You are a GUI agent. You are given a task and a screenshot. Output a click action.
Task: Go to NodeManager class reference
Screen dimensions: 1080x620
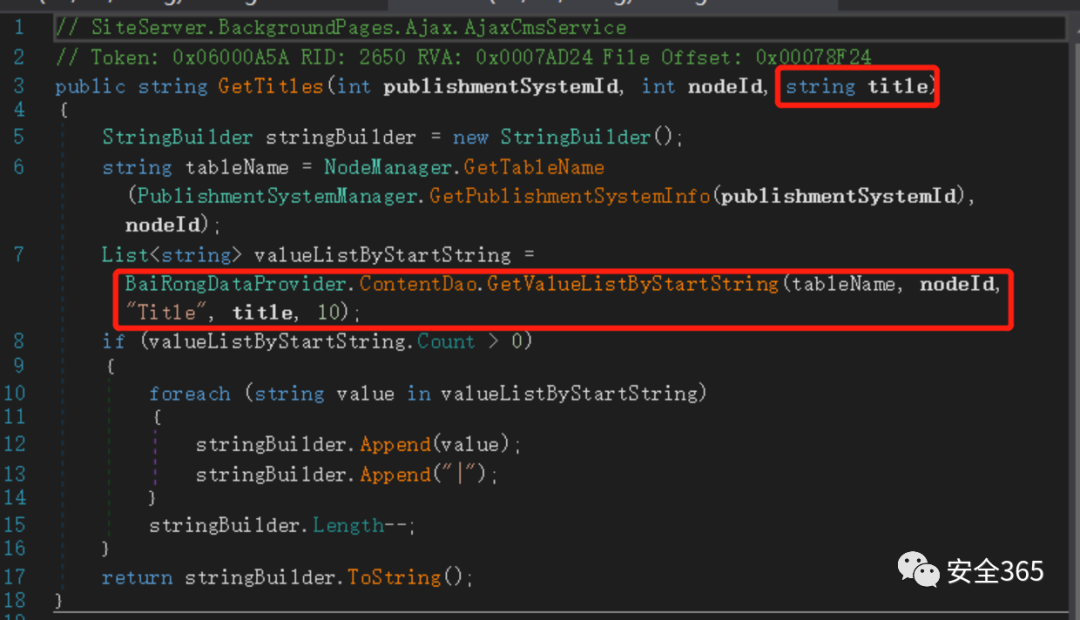click(388, 167)
